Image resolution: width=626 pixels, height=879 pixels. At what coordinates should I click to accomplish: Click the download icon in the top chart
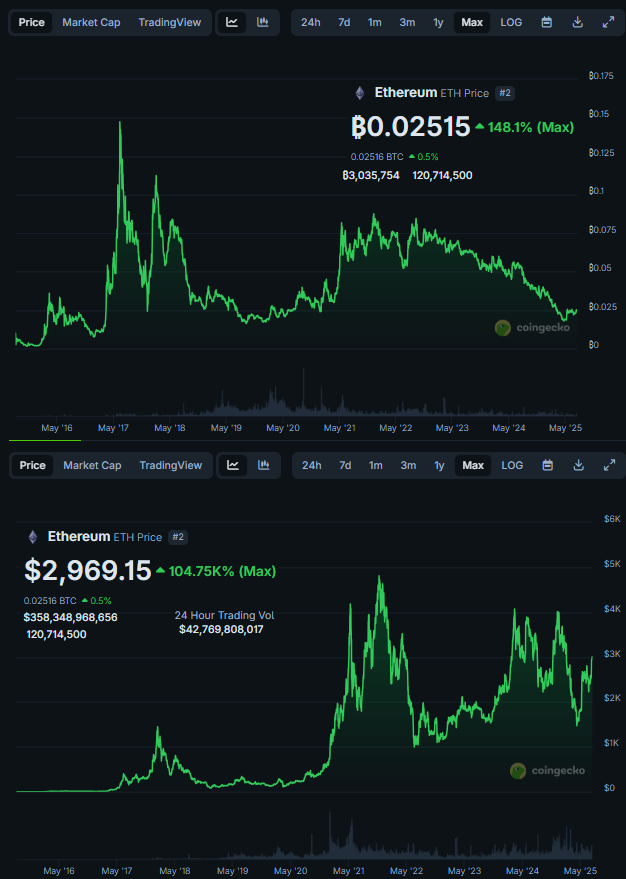coord(578,22)
